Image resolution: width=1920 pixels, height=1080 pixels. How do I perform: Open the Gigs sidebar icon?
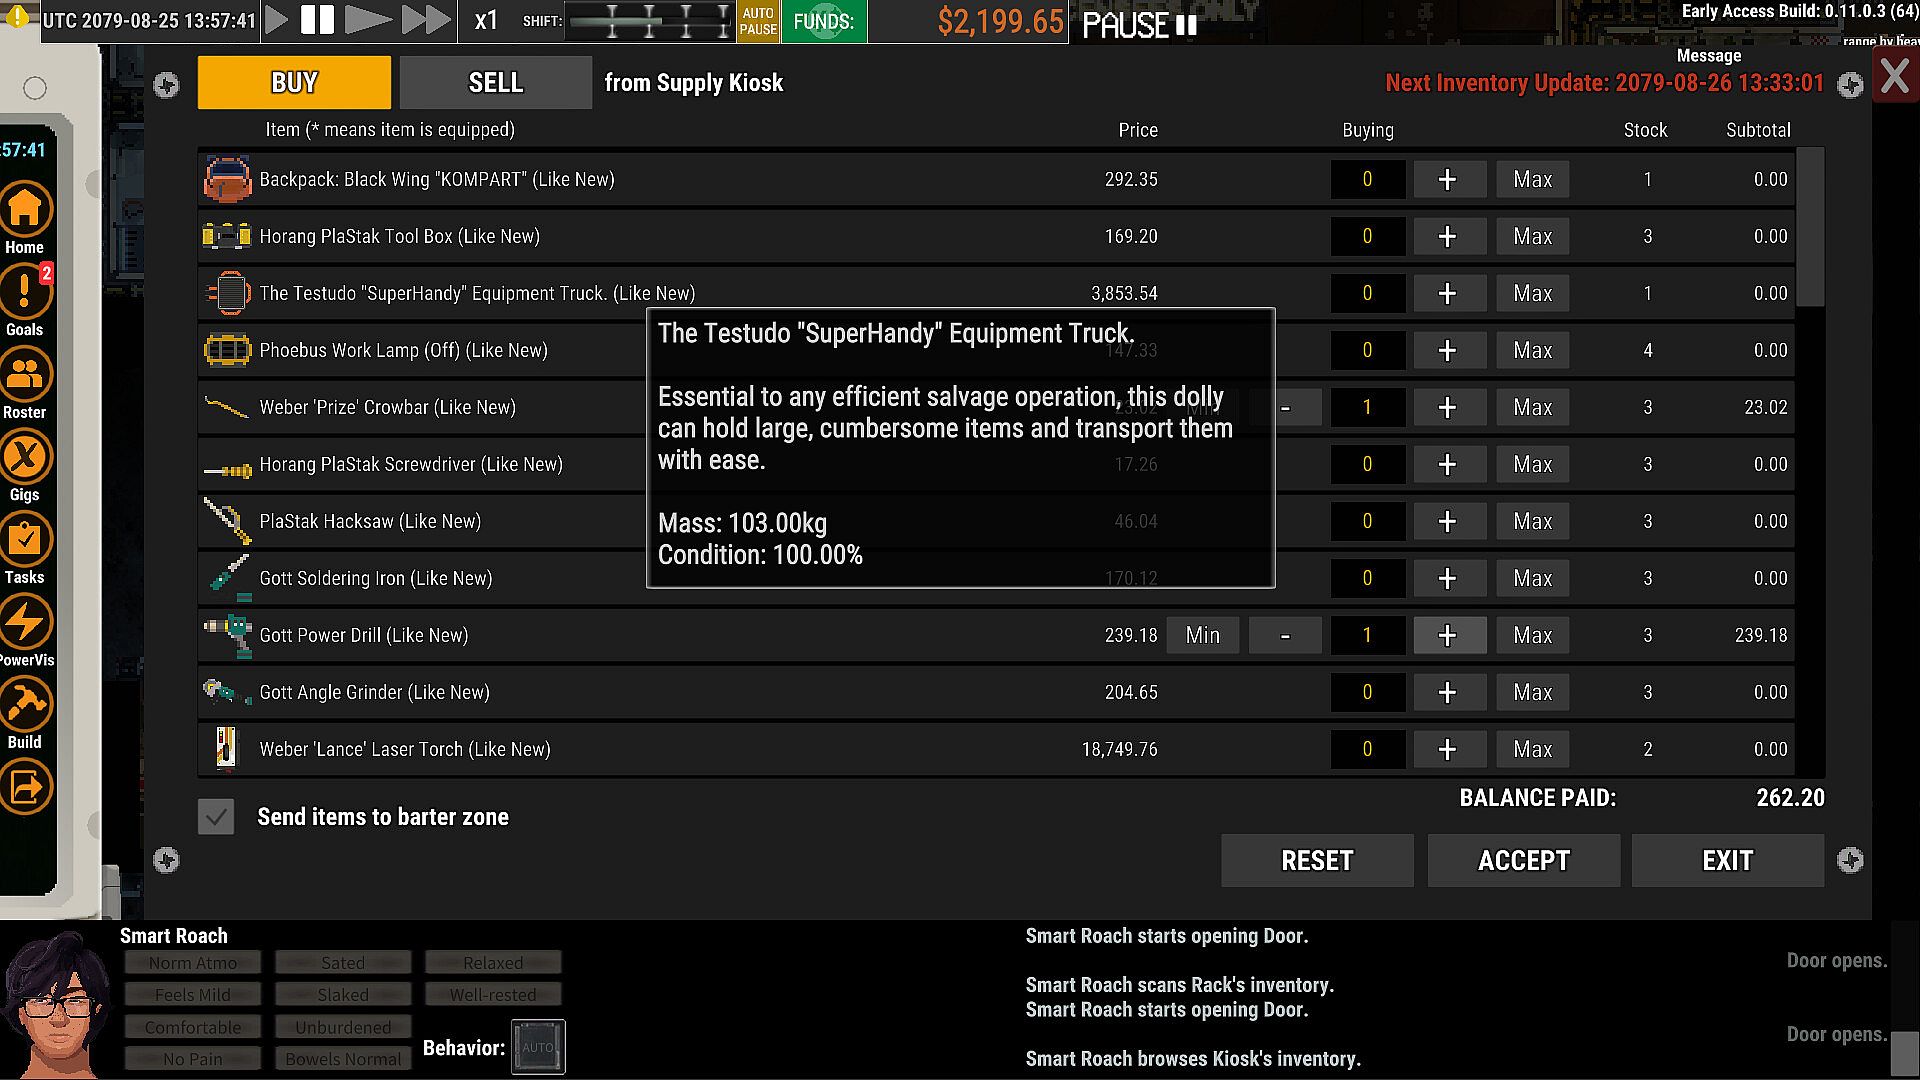coord(25,458)
